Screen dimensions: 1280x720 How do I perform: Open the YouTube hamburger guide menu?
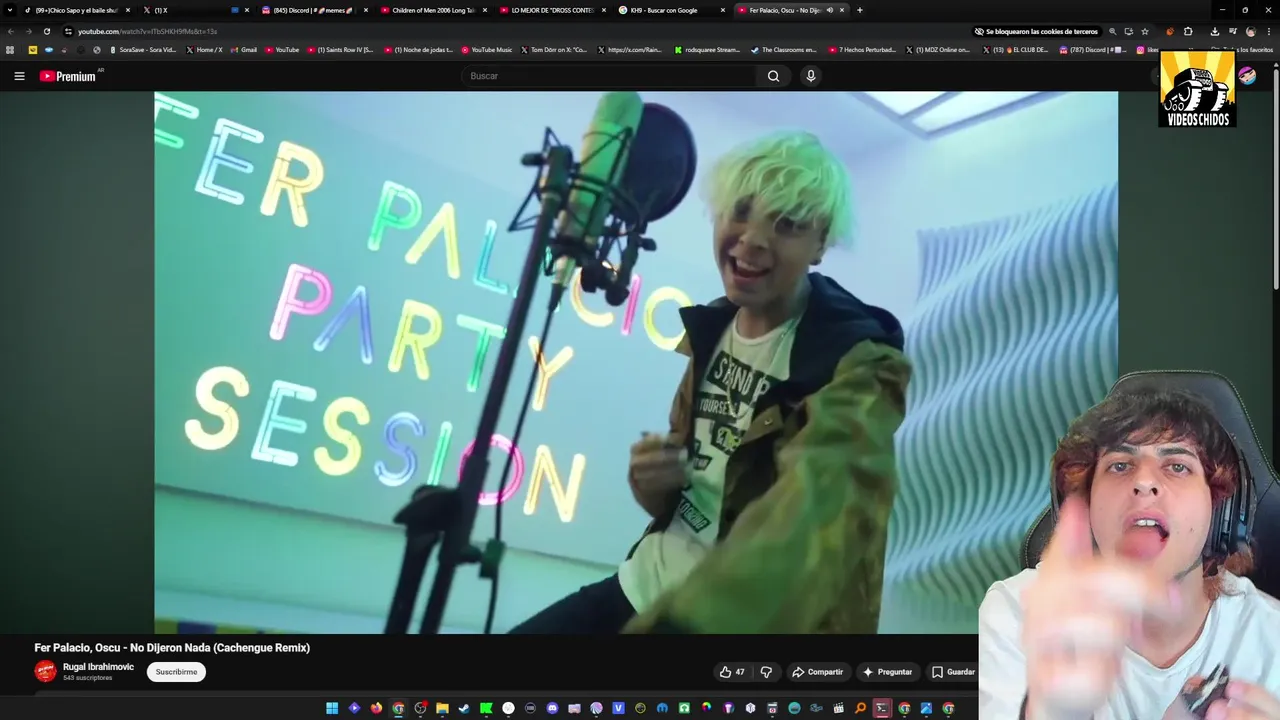point(19,76)
